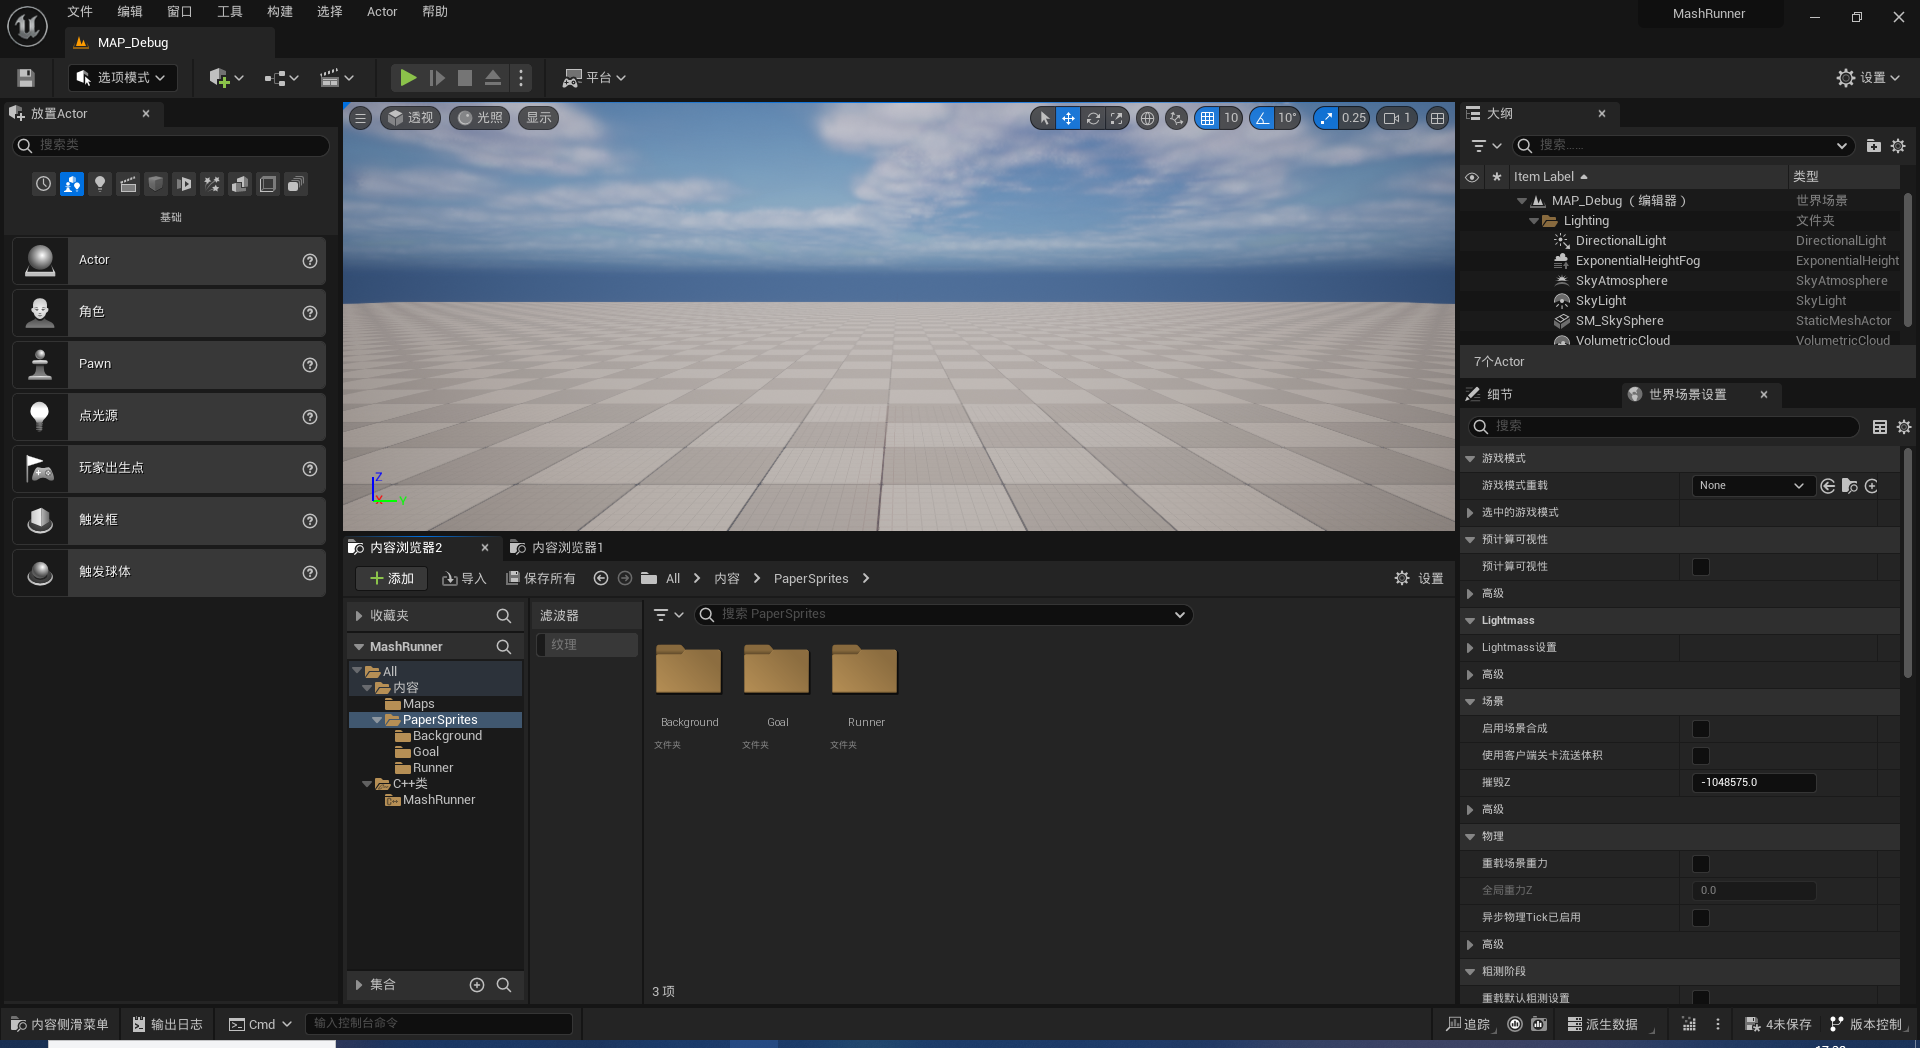Open the quick add to project icon
The image size is (1920, 1048).
(226, 78)
